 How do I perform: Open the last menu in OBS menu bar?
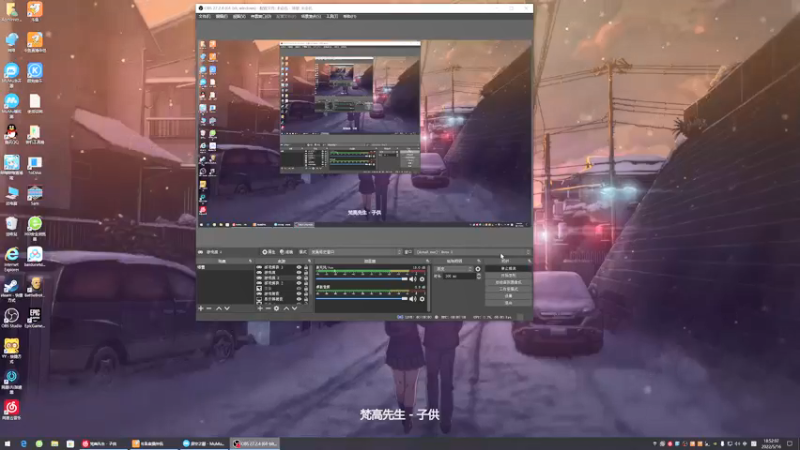point(349,16)
